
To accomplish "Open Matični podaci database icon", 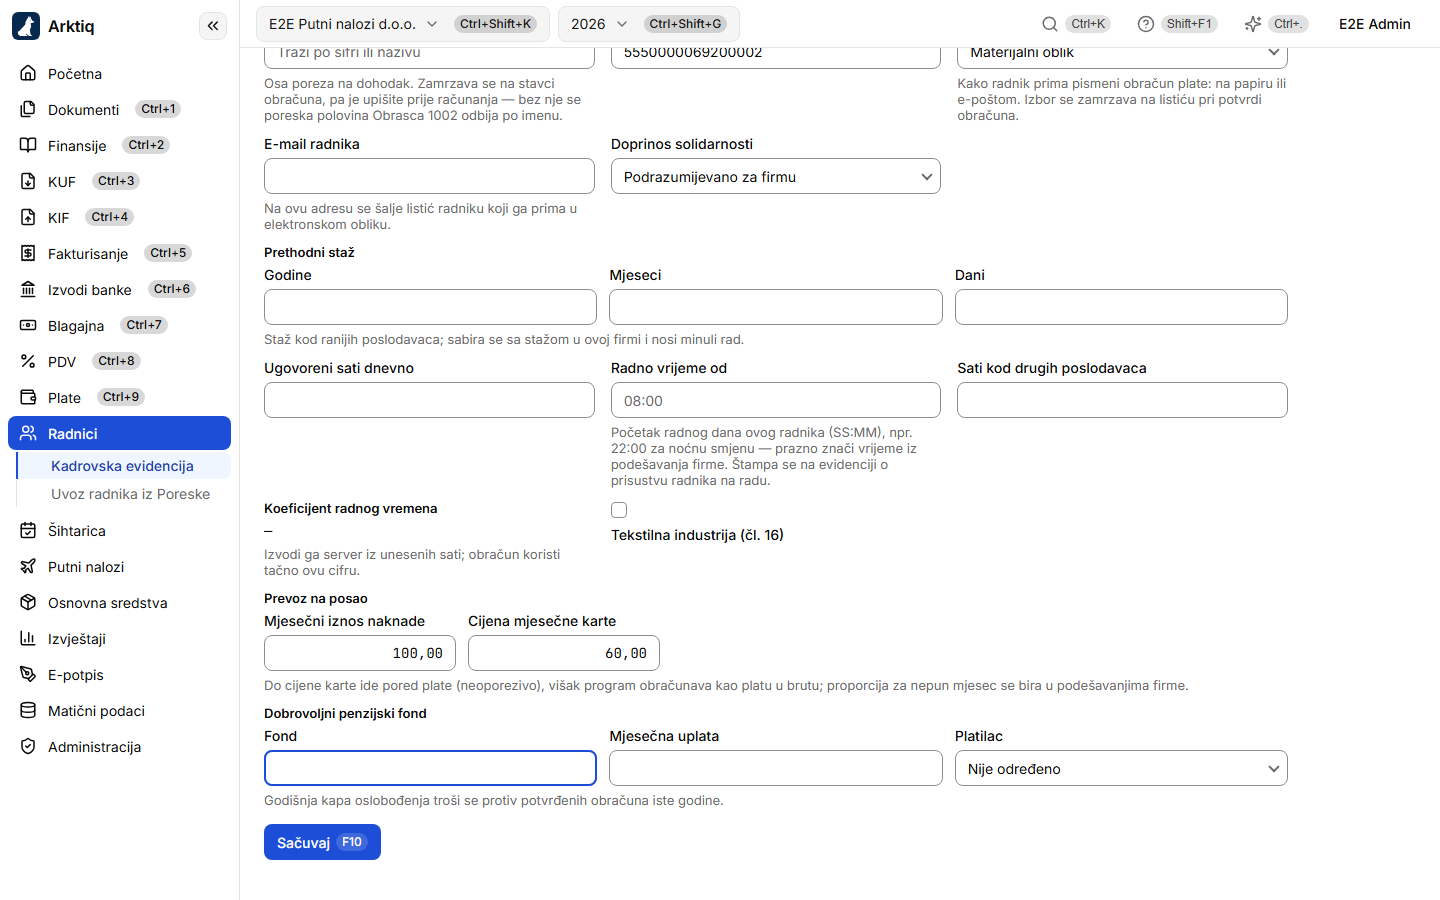I will (28, 711).
